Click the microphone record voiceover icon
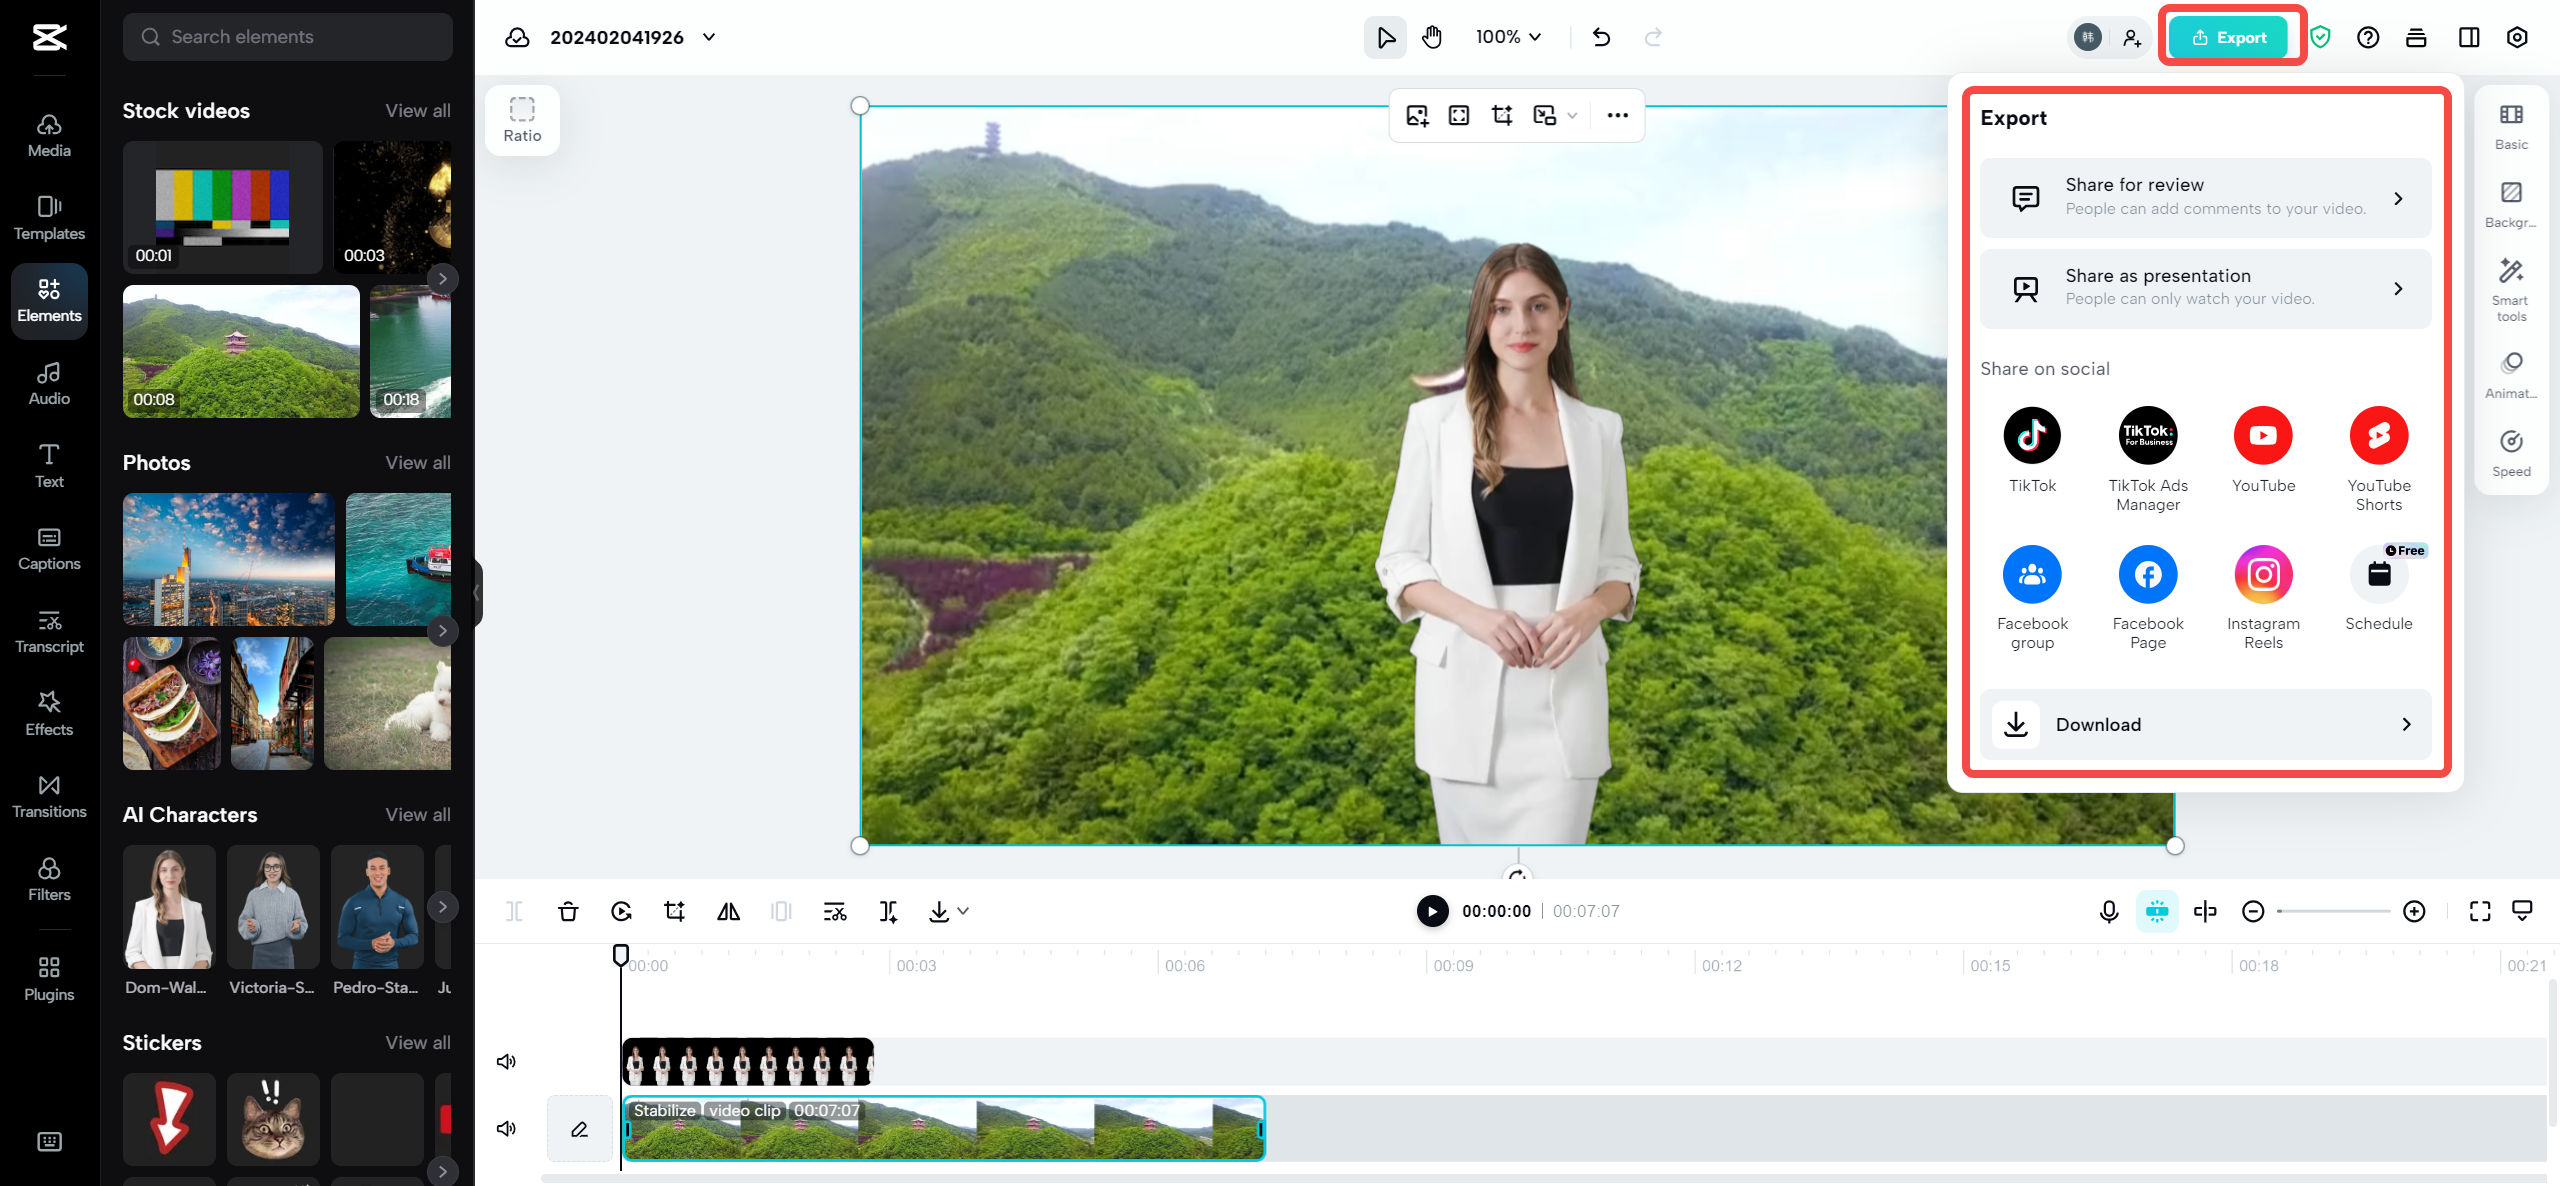Viewport: 2560px width, 1186px height. 2109,911
